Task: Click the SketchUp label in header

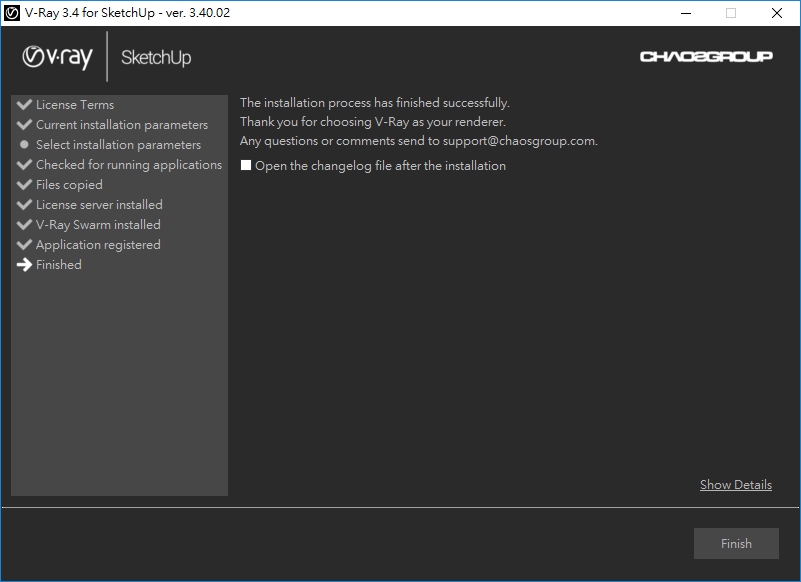Action: [156, 57]
